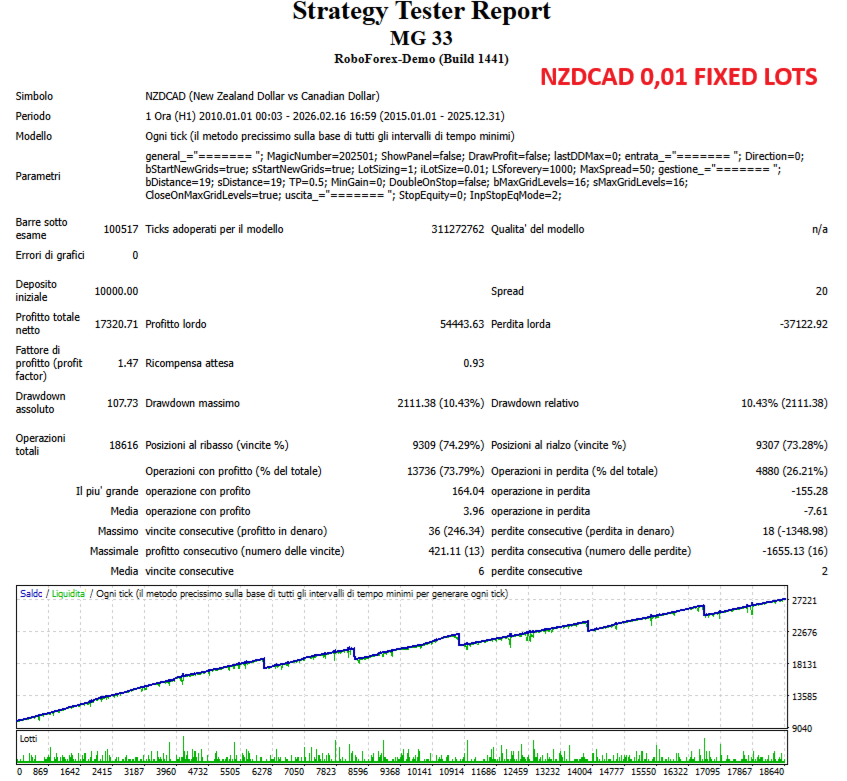Click the 14004 trade-number axis label
847x781 pixels.
(580, 771)
